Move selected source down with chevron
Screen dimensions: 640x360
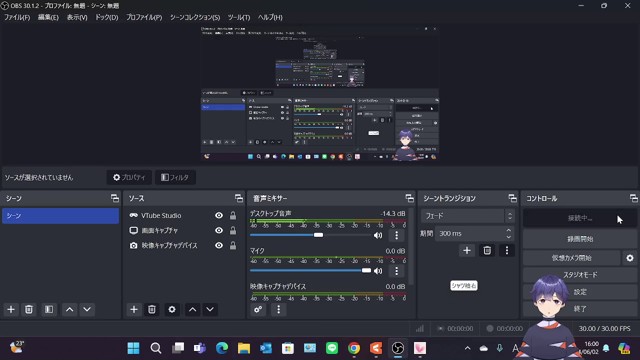(x=210, y=309)
